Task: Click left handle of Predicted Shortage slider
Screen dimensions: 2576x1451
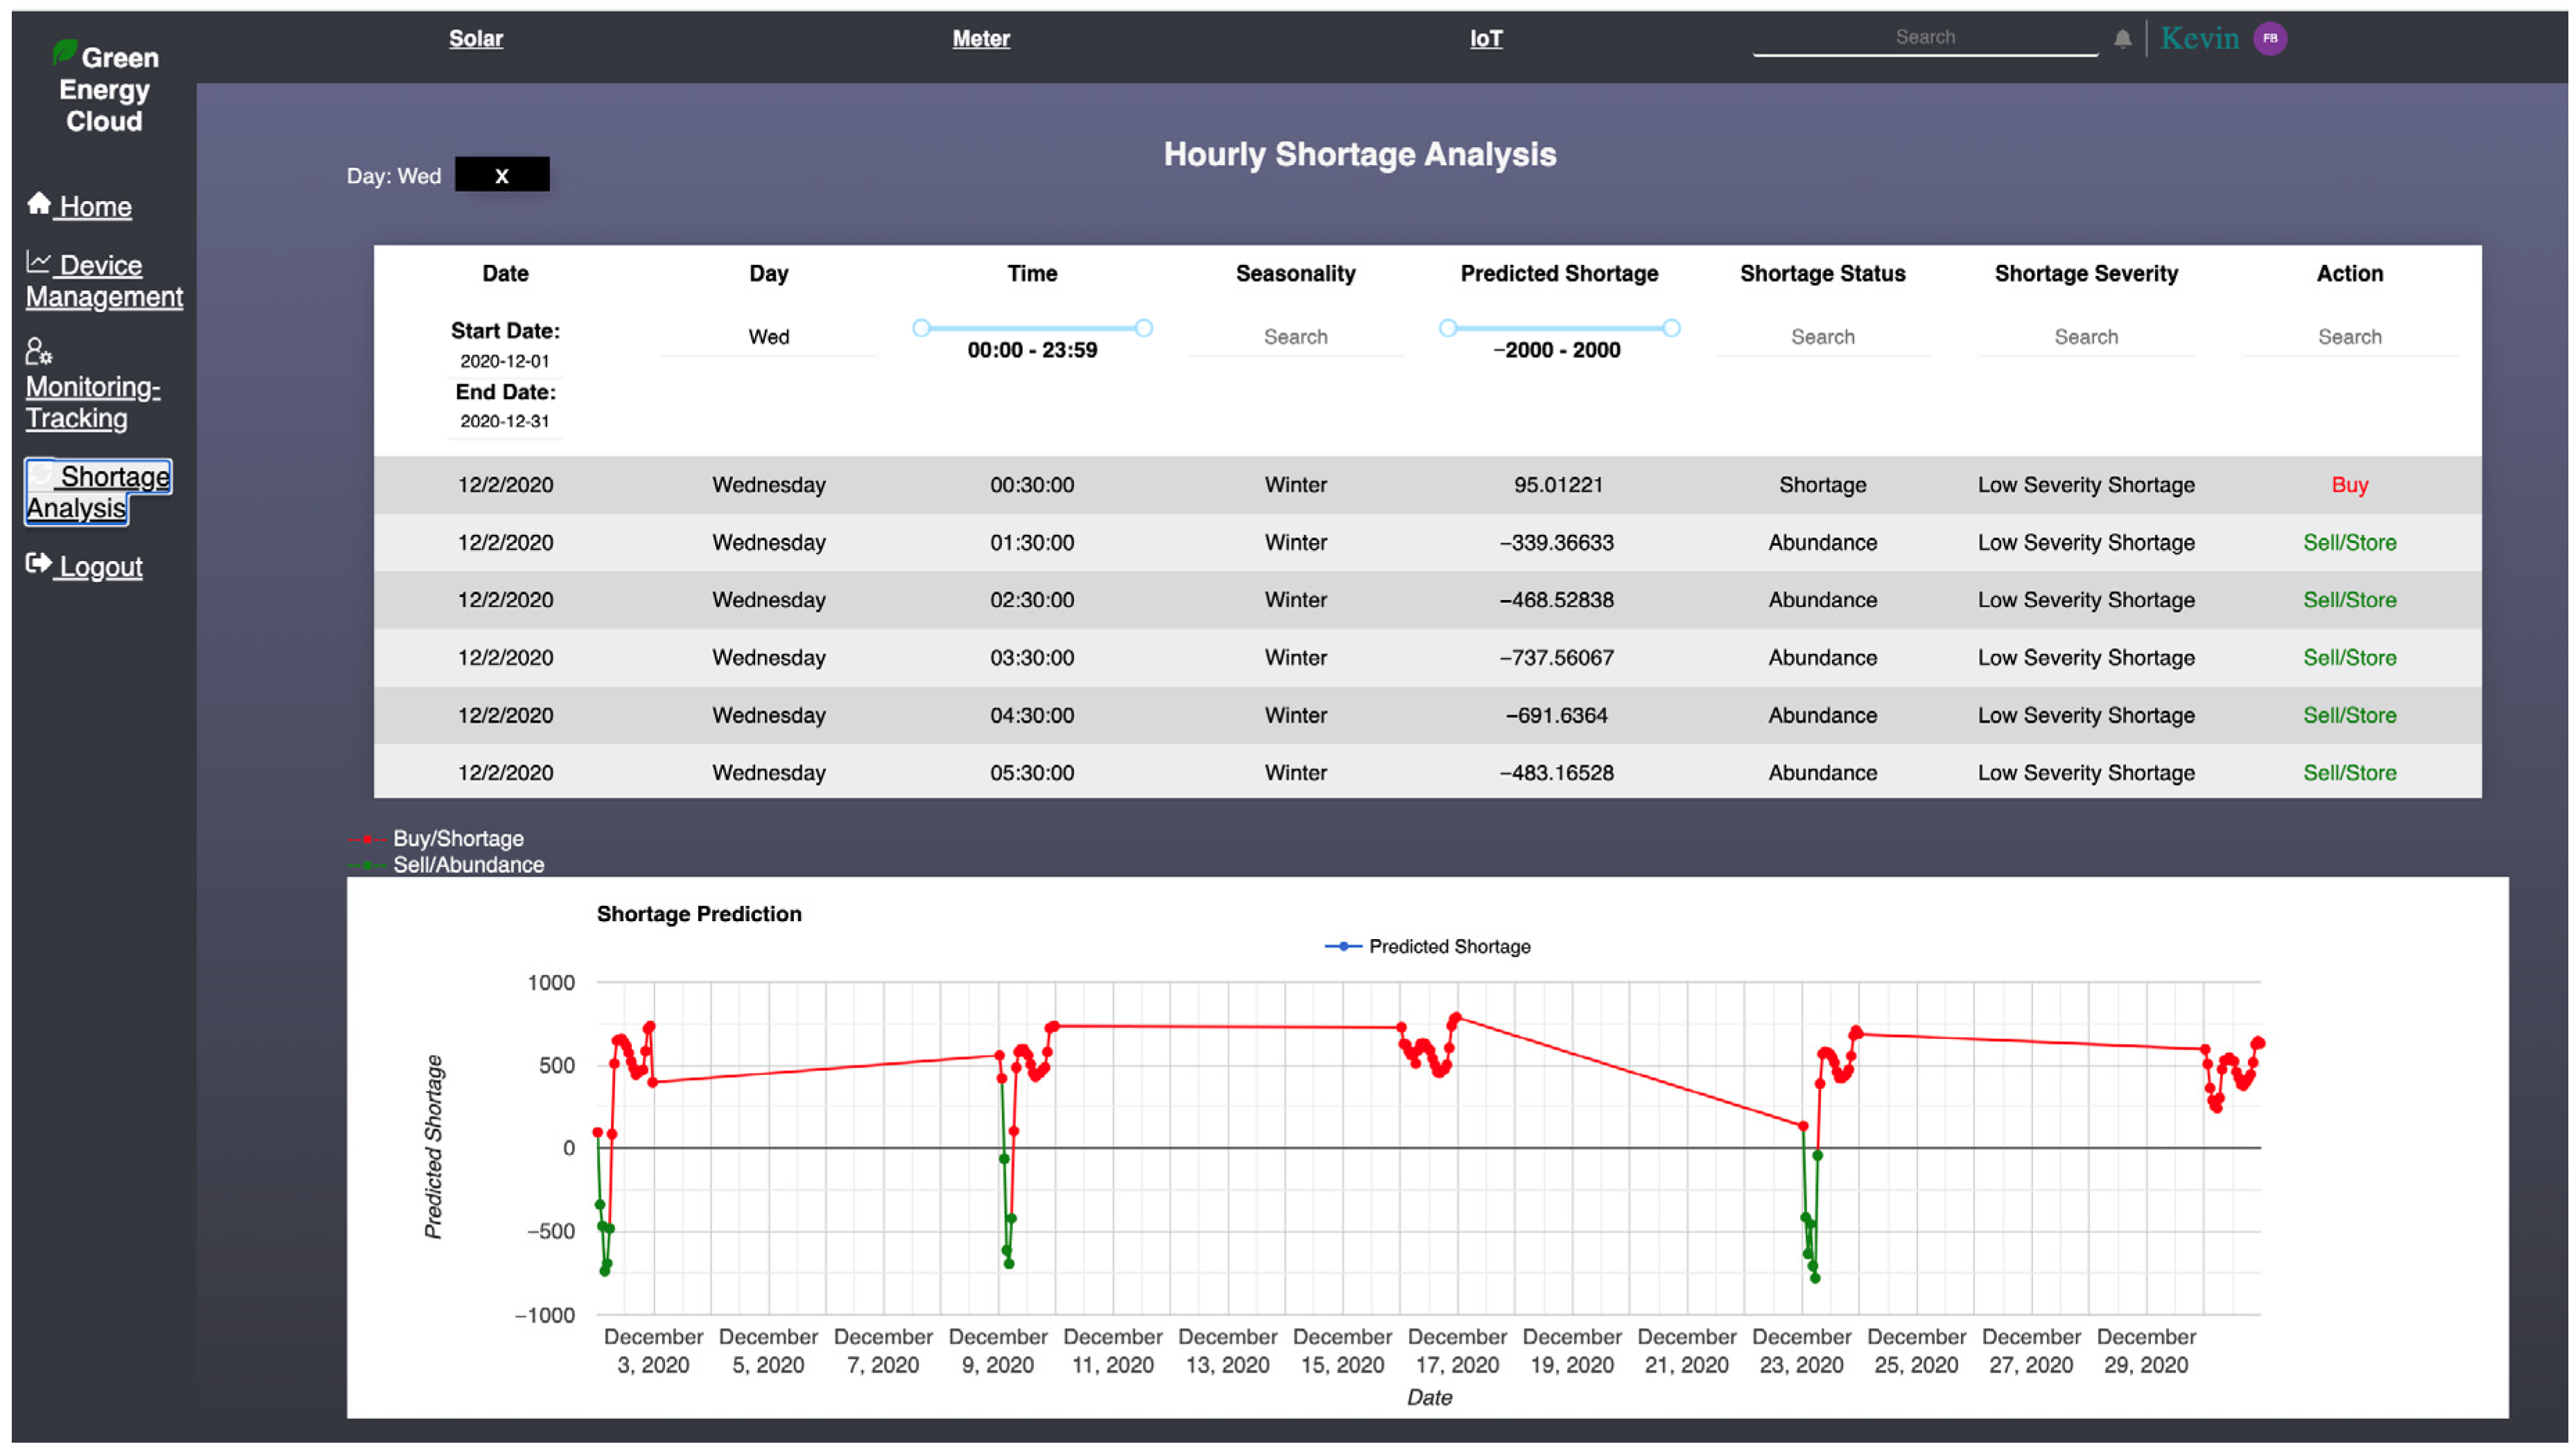Action: (1448, 328)
